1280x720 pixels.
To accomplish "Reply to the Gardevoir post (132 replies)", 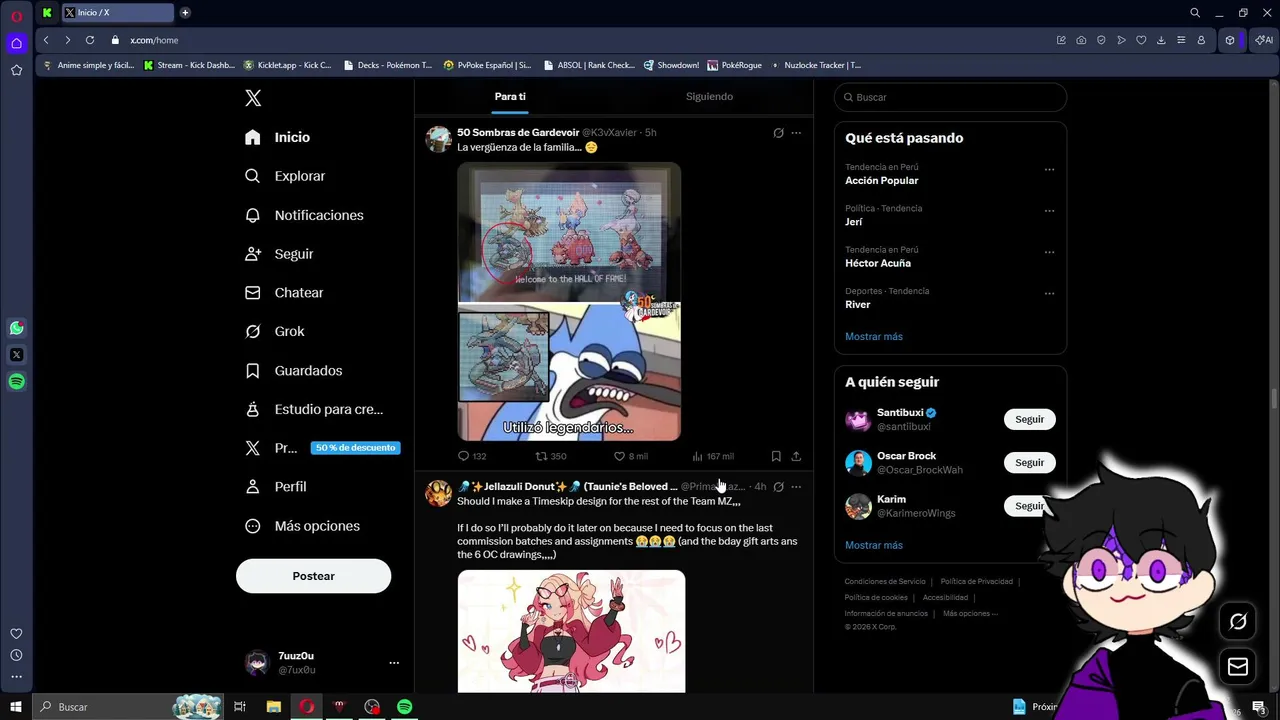I will click(472, 456).
